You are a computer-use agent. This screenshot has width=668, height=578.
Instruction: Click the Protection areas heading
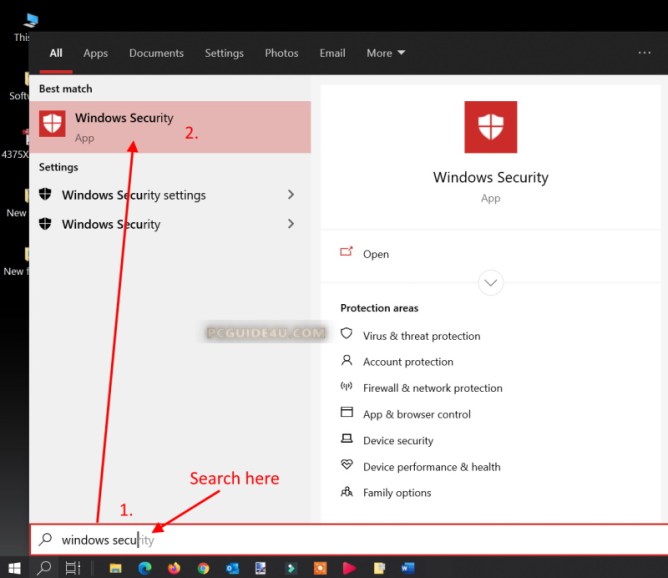coord(379,308)
